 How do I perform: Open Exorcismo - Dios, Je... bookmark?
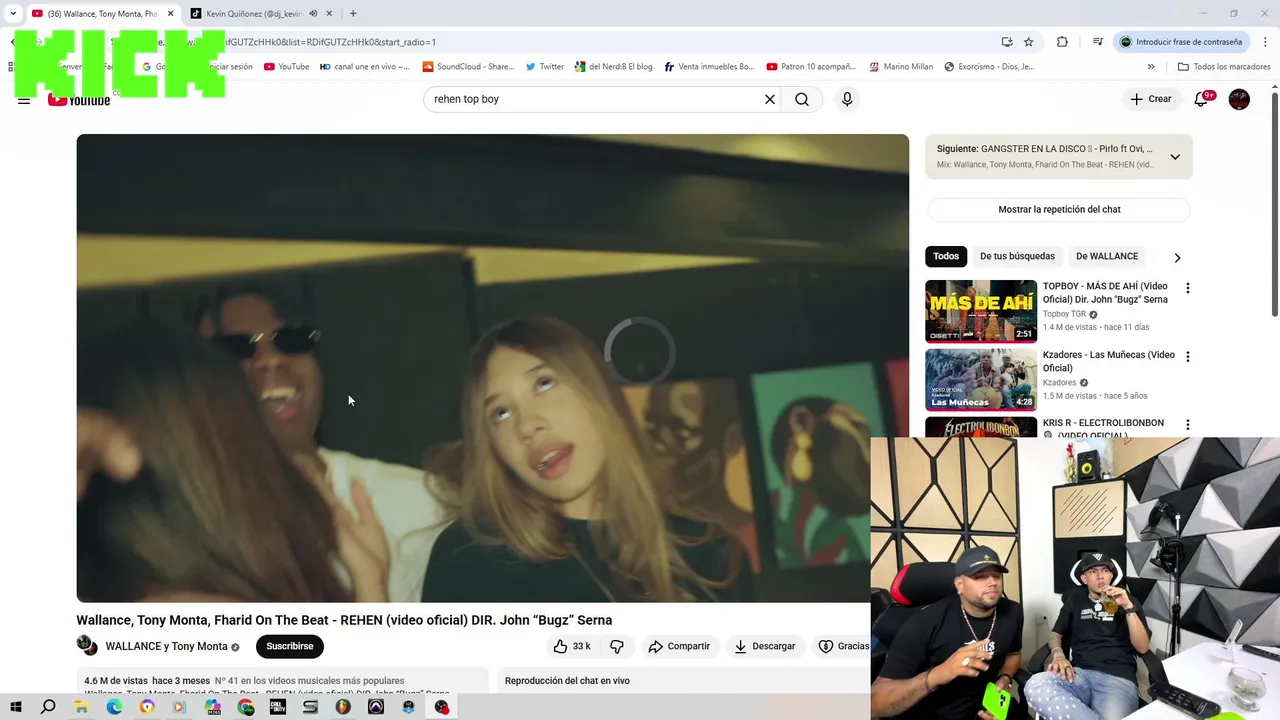point(989,67)
